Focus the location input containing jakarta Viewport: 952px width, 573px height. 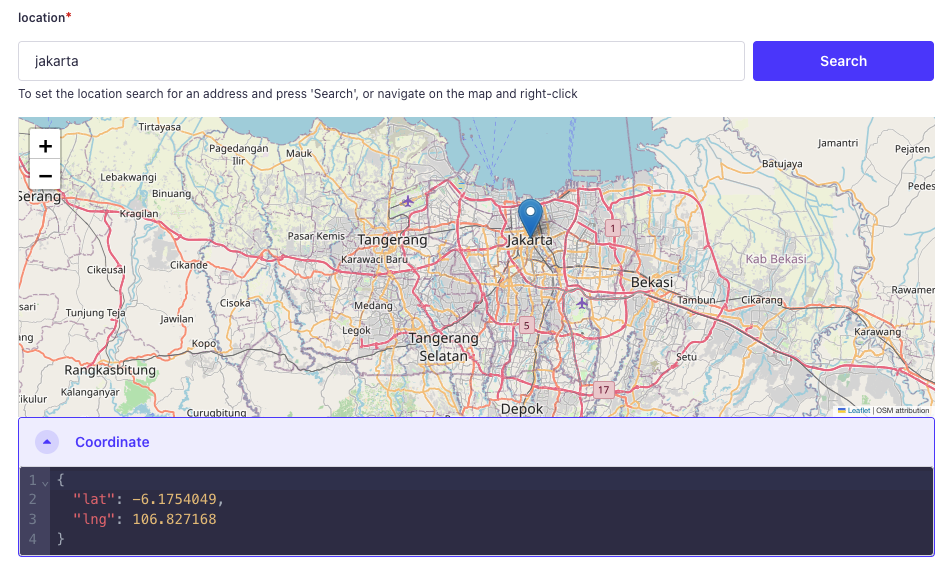[x=381, y=61]
